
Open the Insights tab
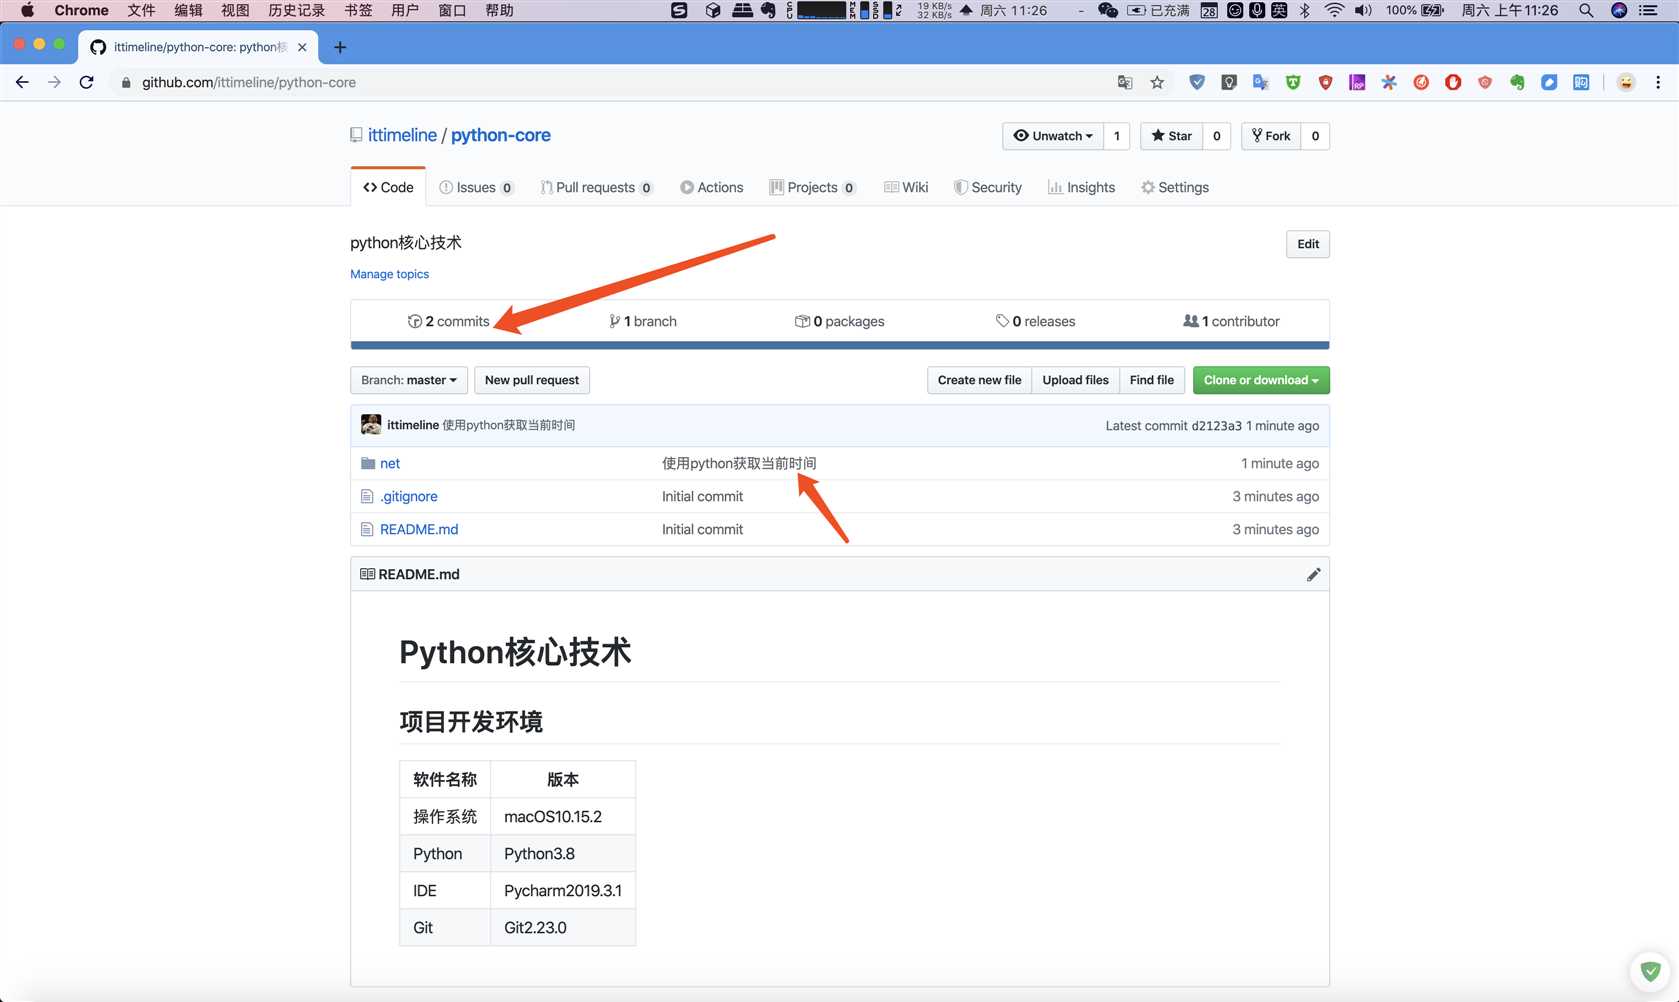pyautogui.click(x=1081, y=187)
